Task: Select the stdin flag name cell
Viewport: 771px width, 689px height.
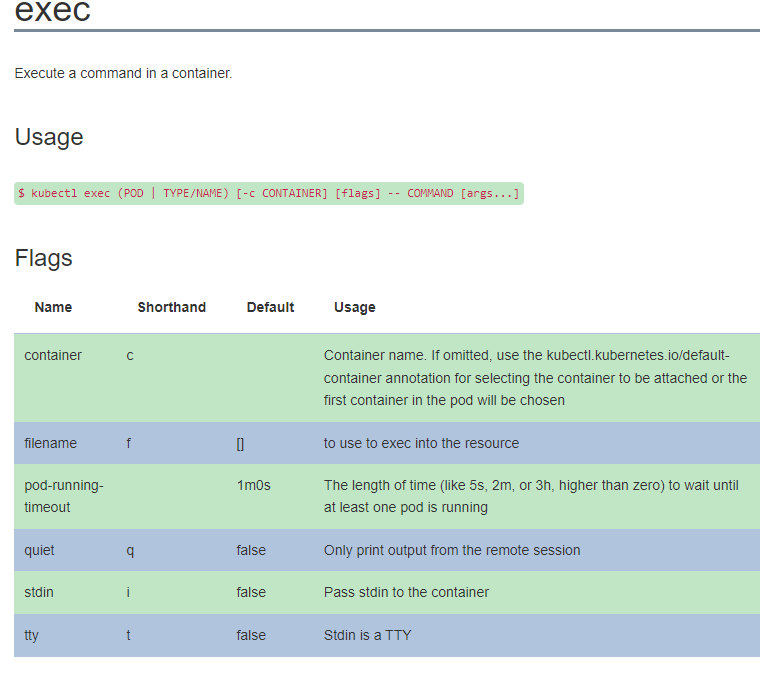Action: (39, 592)
